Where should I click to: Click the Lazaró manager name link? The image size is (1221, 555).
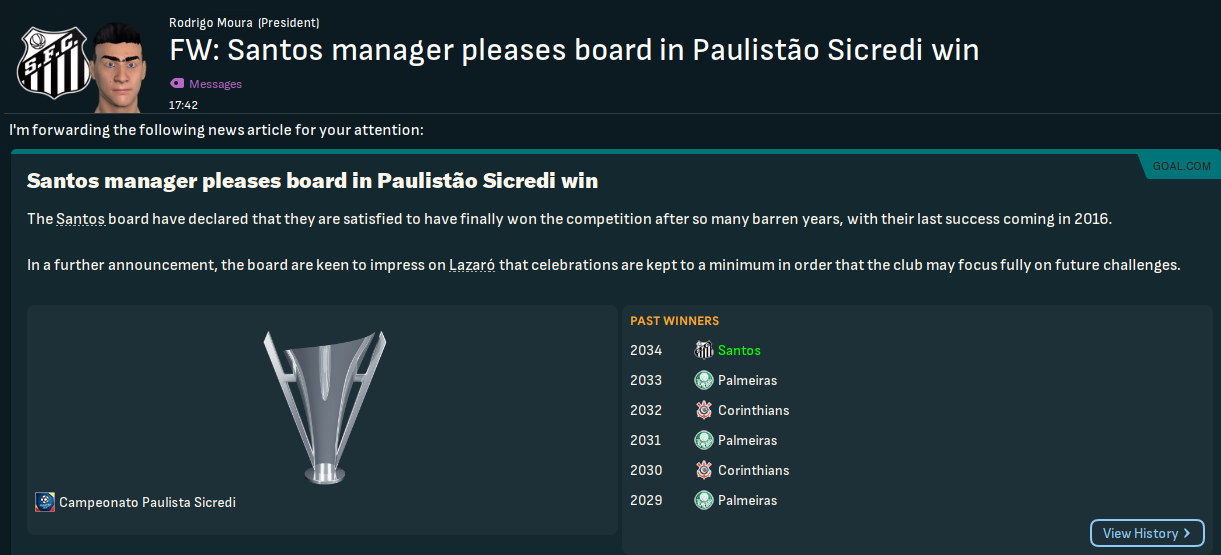pyautogui.click(x=472, y=266)
